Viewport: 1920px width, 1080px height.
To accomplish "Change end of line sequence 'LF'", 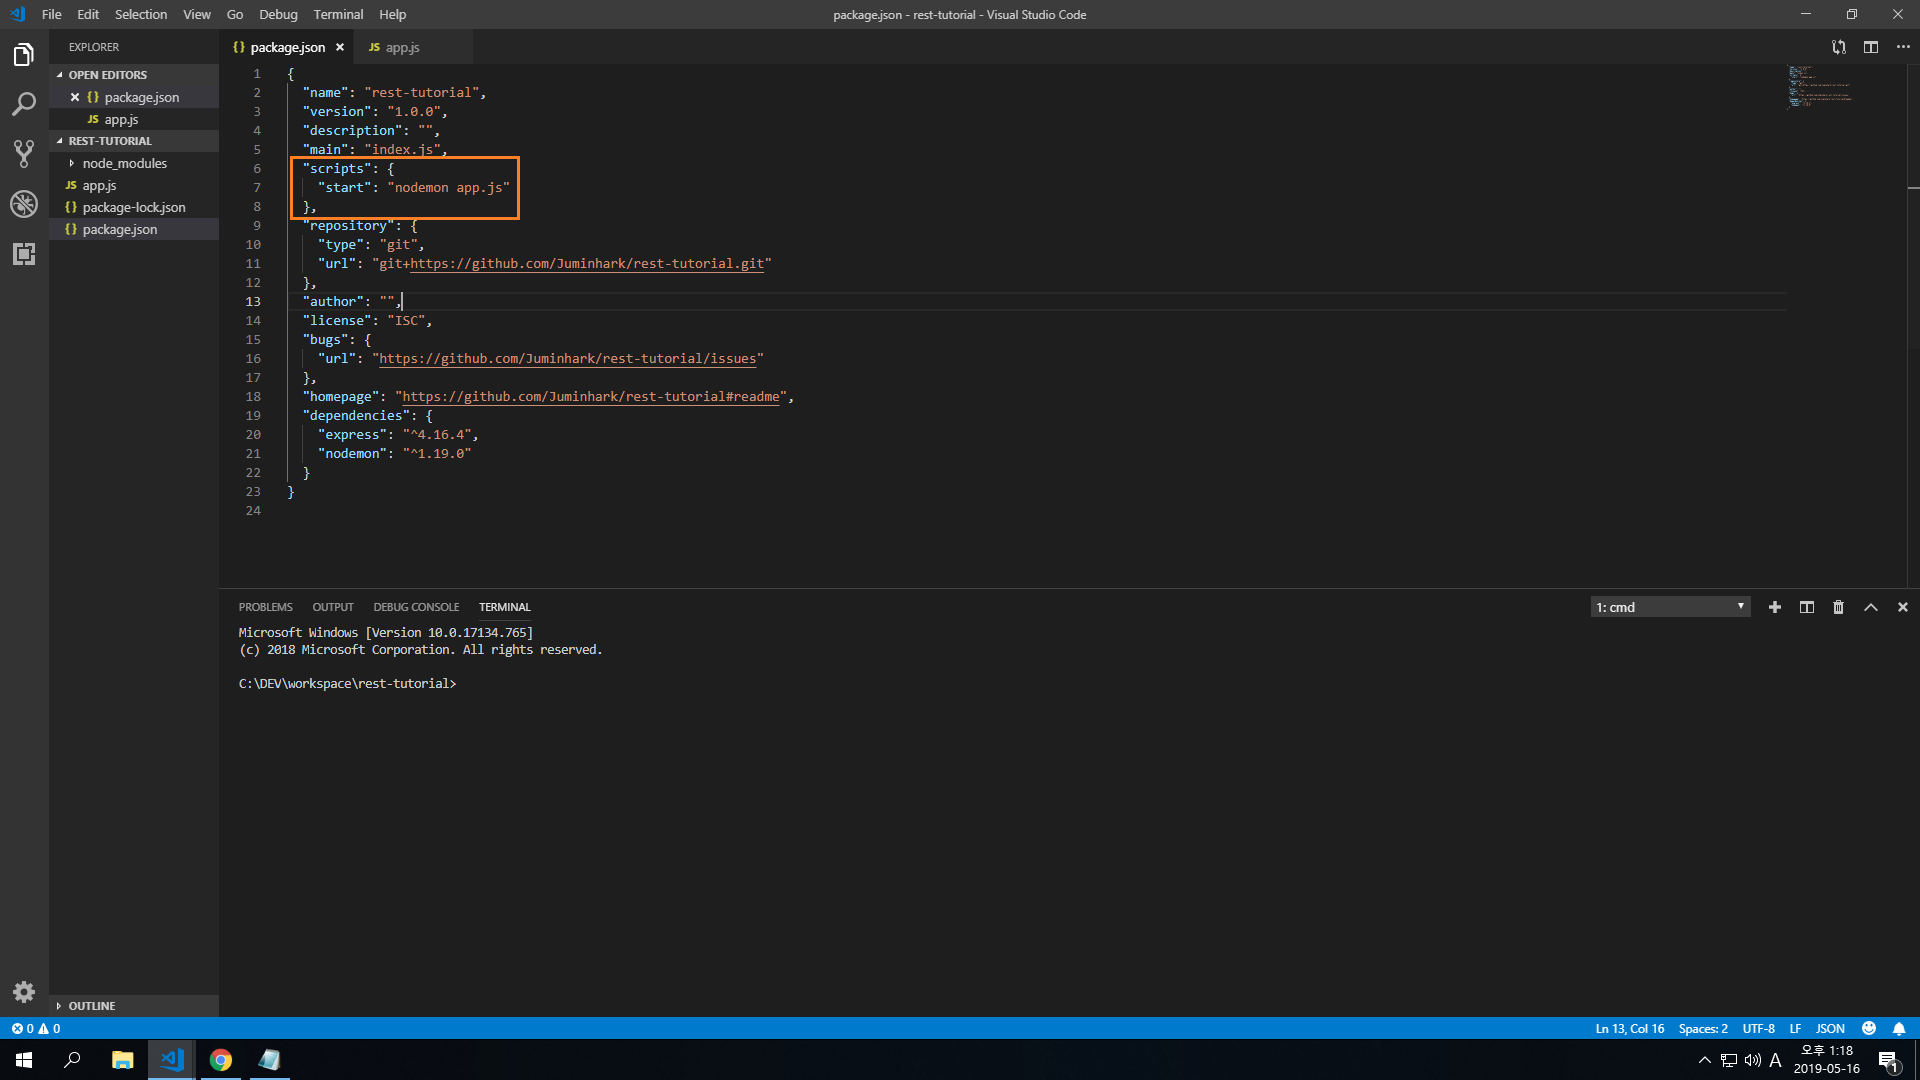I will click(x=1795, y=1028).
